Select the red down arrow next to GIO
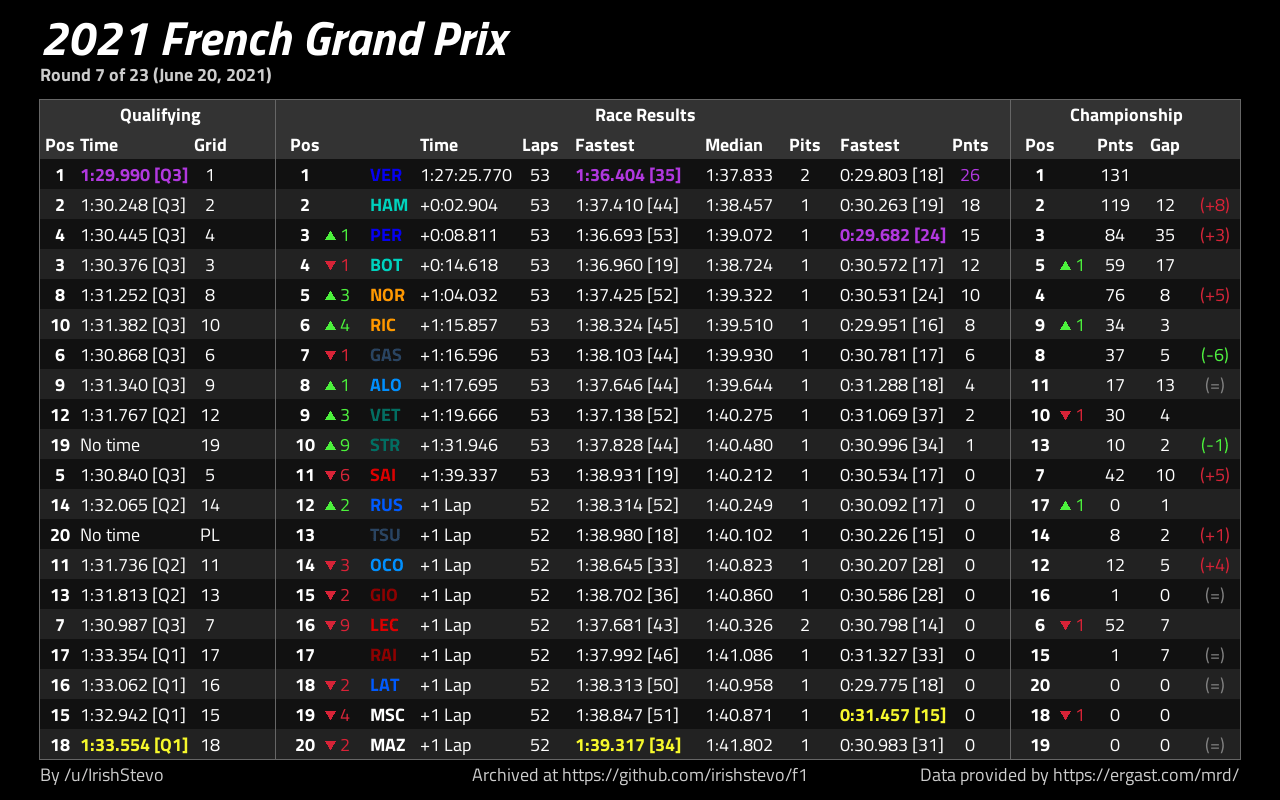 [x=330, y=595]
